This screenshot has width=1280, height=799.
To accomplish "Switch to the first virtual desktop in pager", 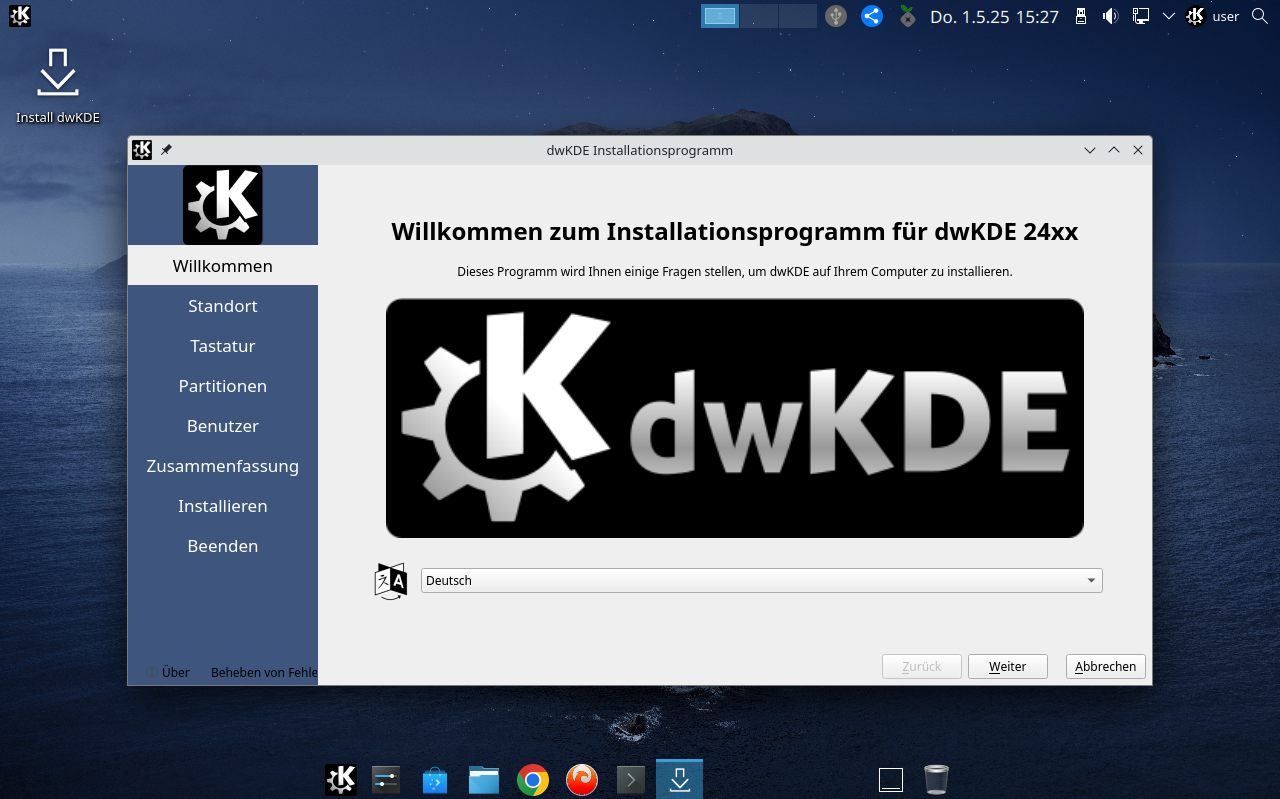I will [720, 16].
